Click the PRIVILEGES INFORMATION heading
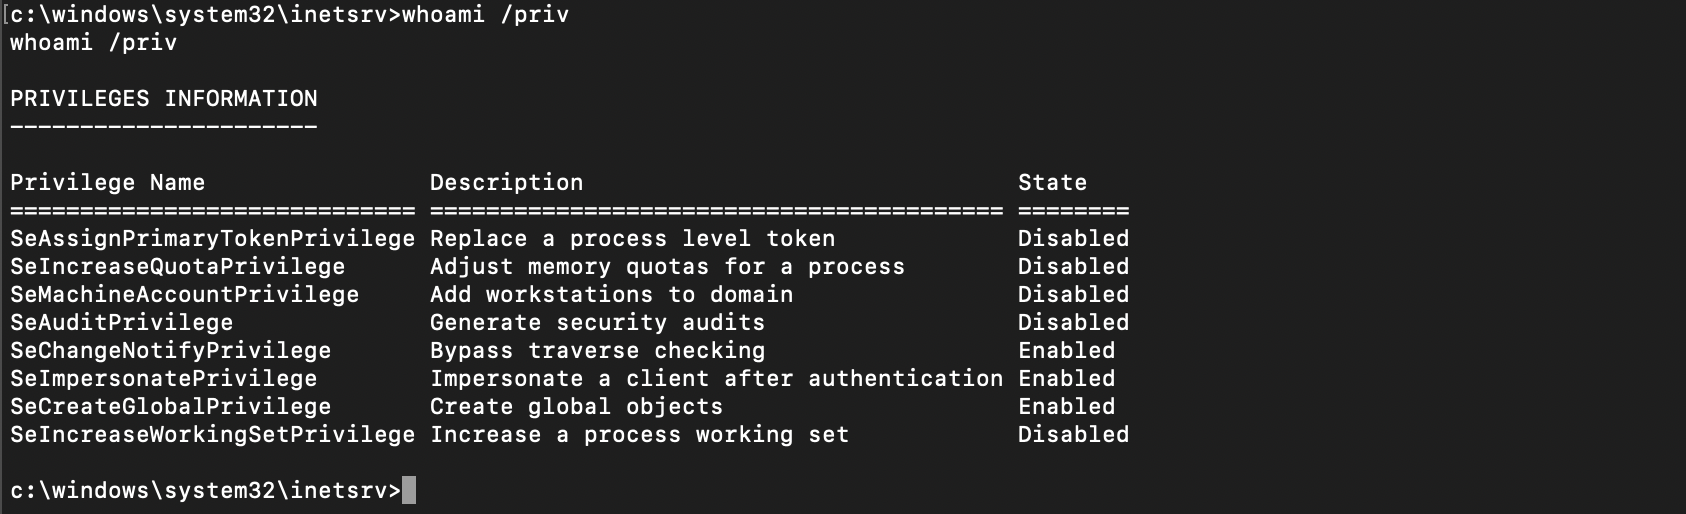Screen dimensions: 1686x514 pyautogui.click(x=164, y=99)
